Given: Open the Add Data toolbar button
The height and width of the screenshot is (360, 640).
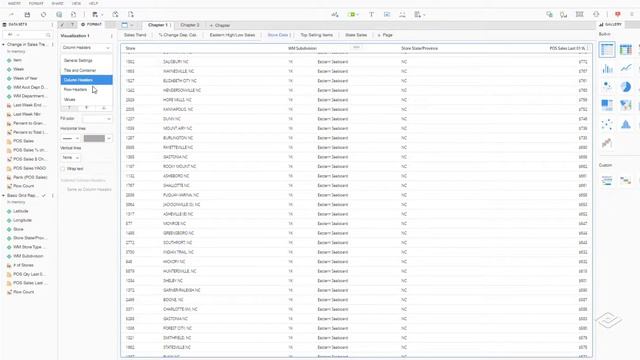Looking at the screenshot, I should click(x=96, y=15).
